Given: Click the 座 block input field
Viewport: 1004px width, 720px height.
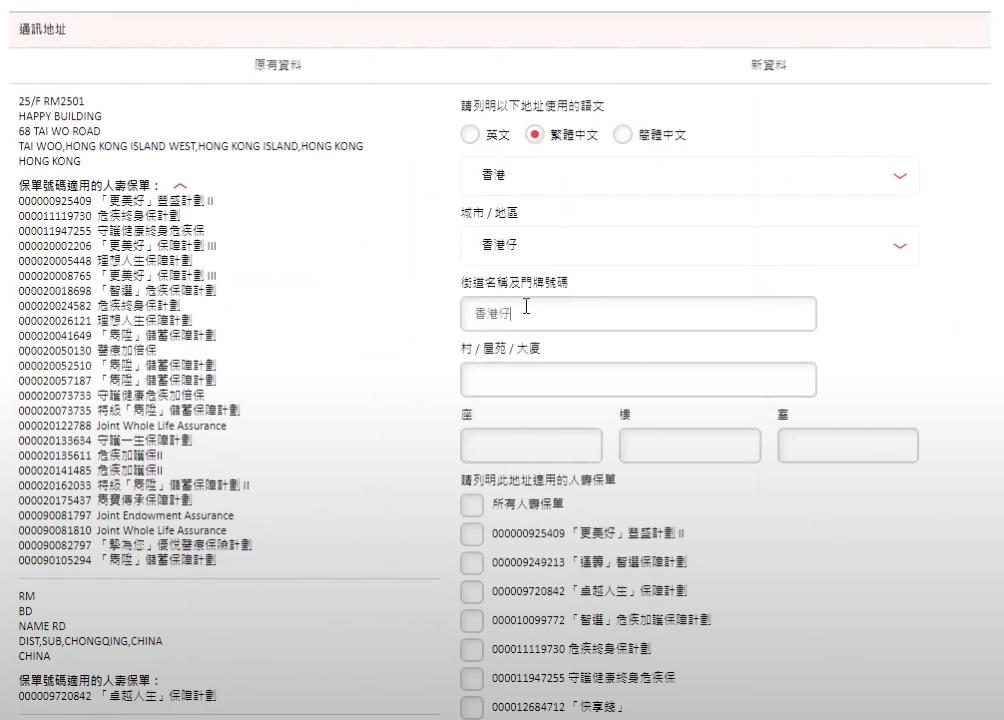Looking at the screenshot, I should click(529, 445).
